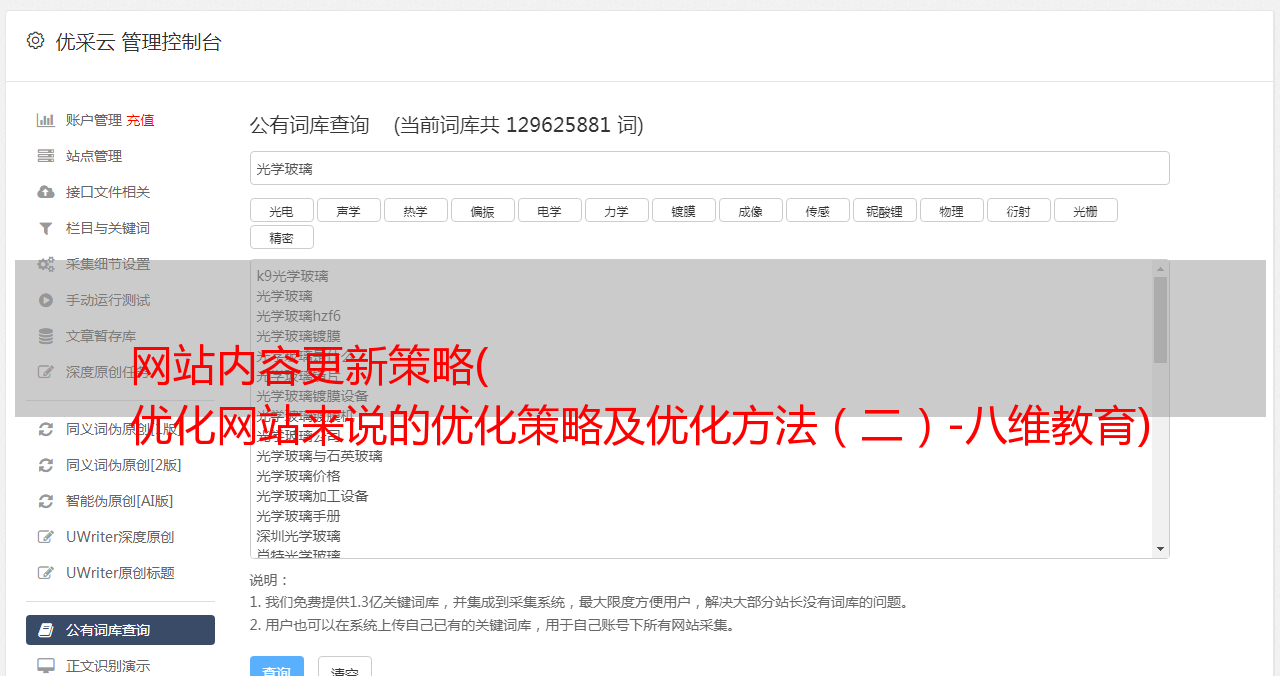Image resolution: width=1280 pixels, height=676 pixels.
Task: Click the 清空 button
Action: pyautogui.click(x=345, y=668)
